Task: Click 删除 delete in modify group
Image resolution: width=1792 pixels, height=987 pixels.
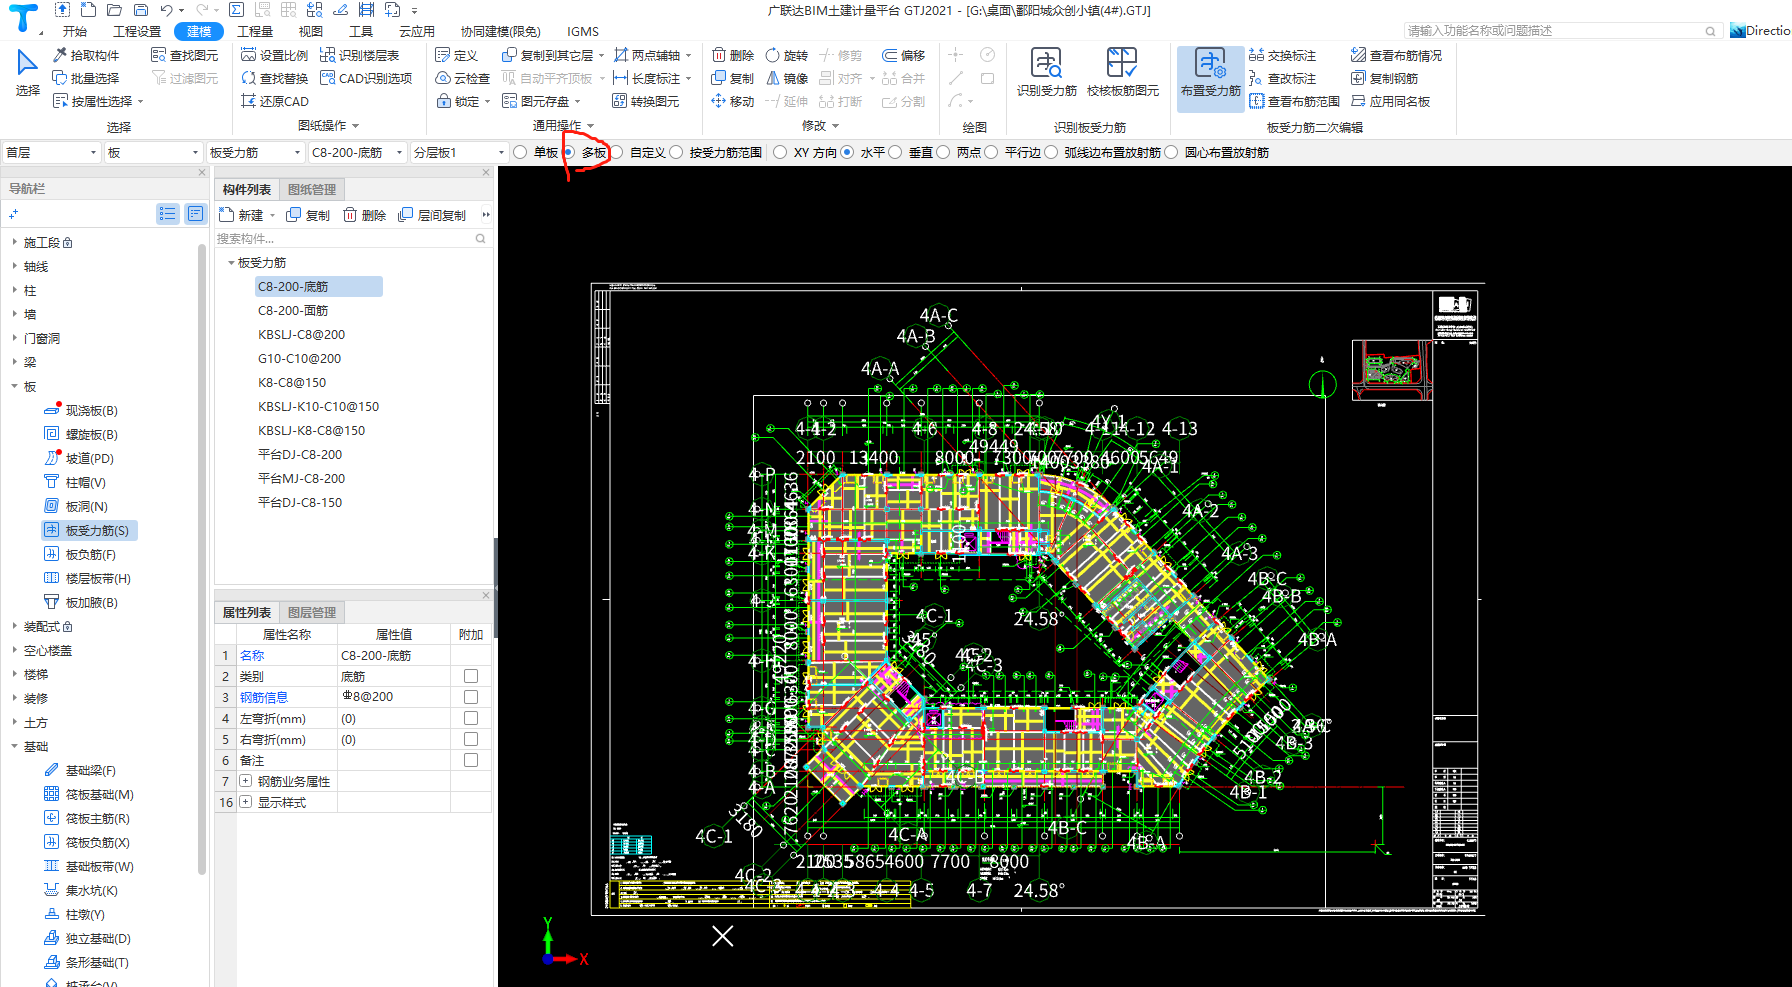Action: click(x=733, y=55)
